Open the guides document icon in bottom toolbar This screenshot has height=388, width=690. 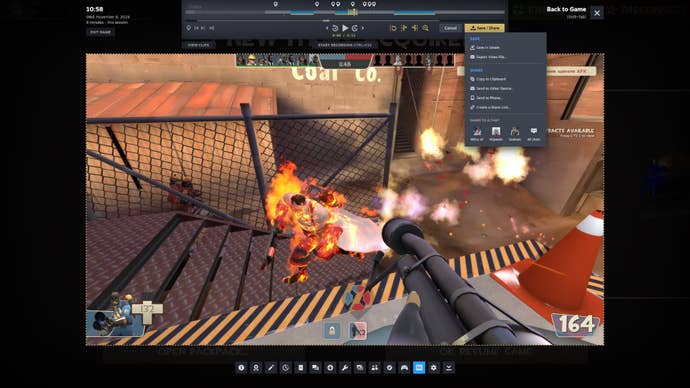tap(301, 367)
